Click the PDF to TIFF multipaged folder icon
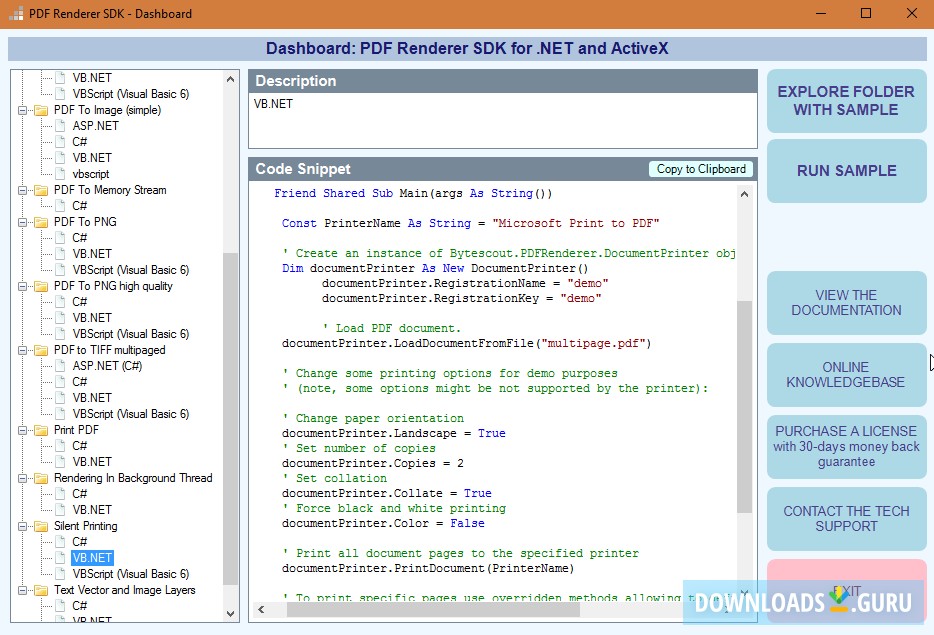 pyautogui.click(x=41, y=350)
